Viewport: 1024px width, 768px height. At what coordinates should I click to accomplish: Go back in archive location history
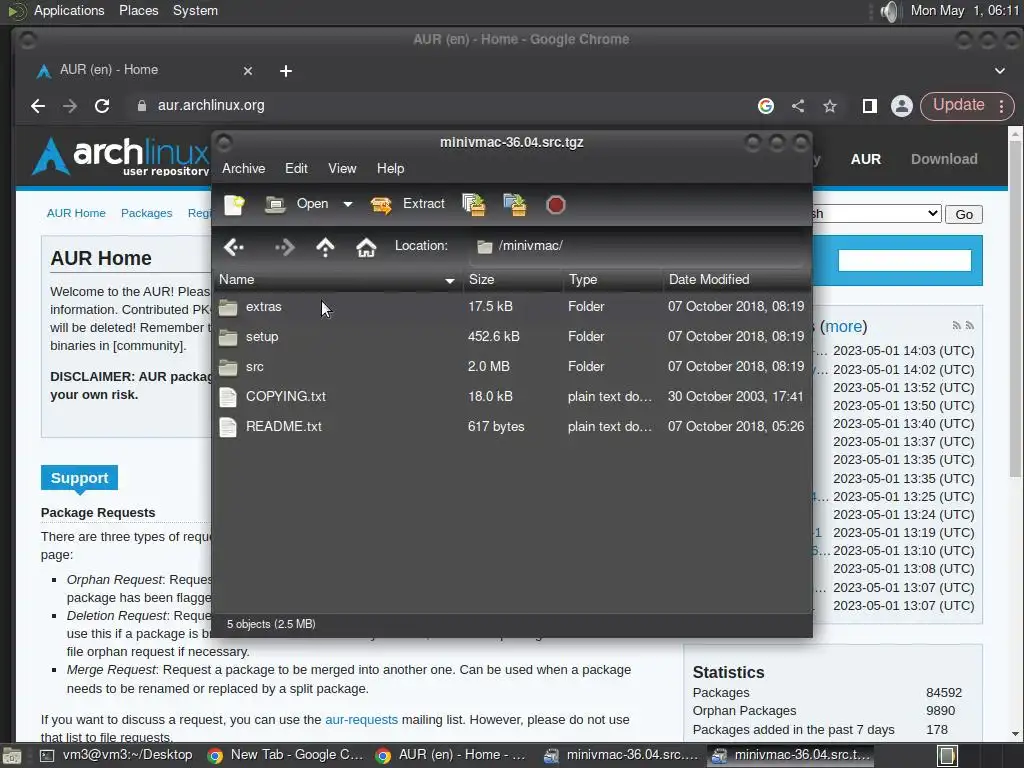coord(234,247)
